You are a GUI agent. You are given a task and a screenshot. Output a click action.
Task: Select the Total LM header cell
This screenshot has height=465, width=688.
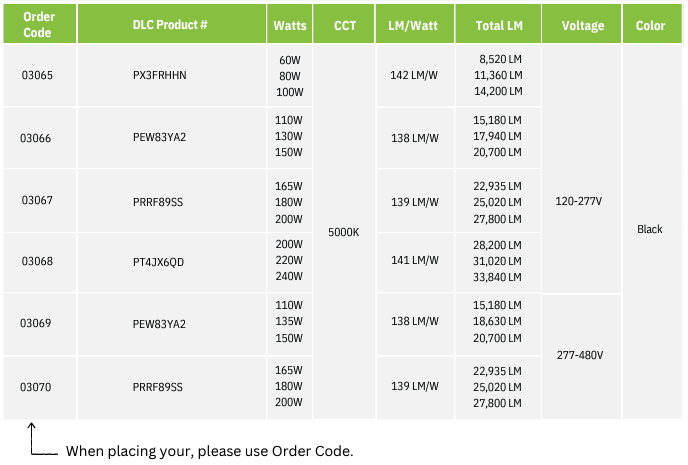tap(498, 24)
